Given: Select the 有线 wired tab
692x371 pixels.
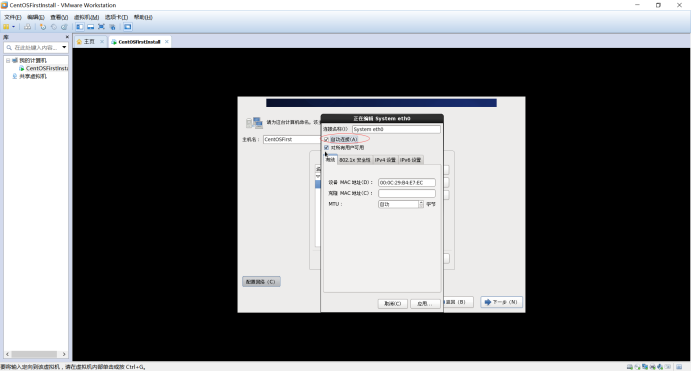Looking at the screenshot, I should click(331, 160).
